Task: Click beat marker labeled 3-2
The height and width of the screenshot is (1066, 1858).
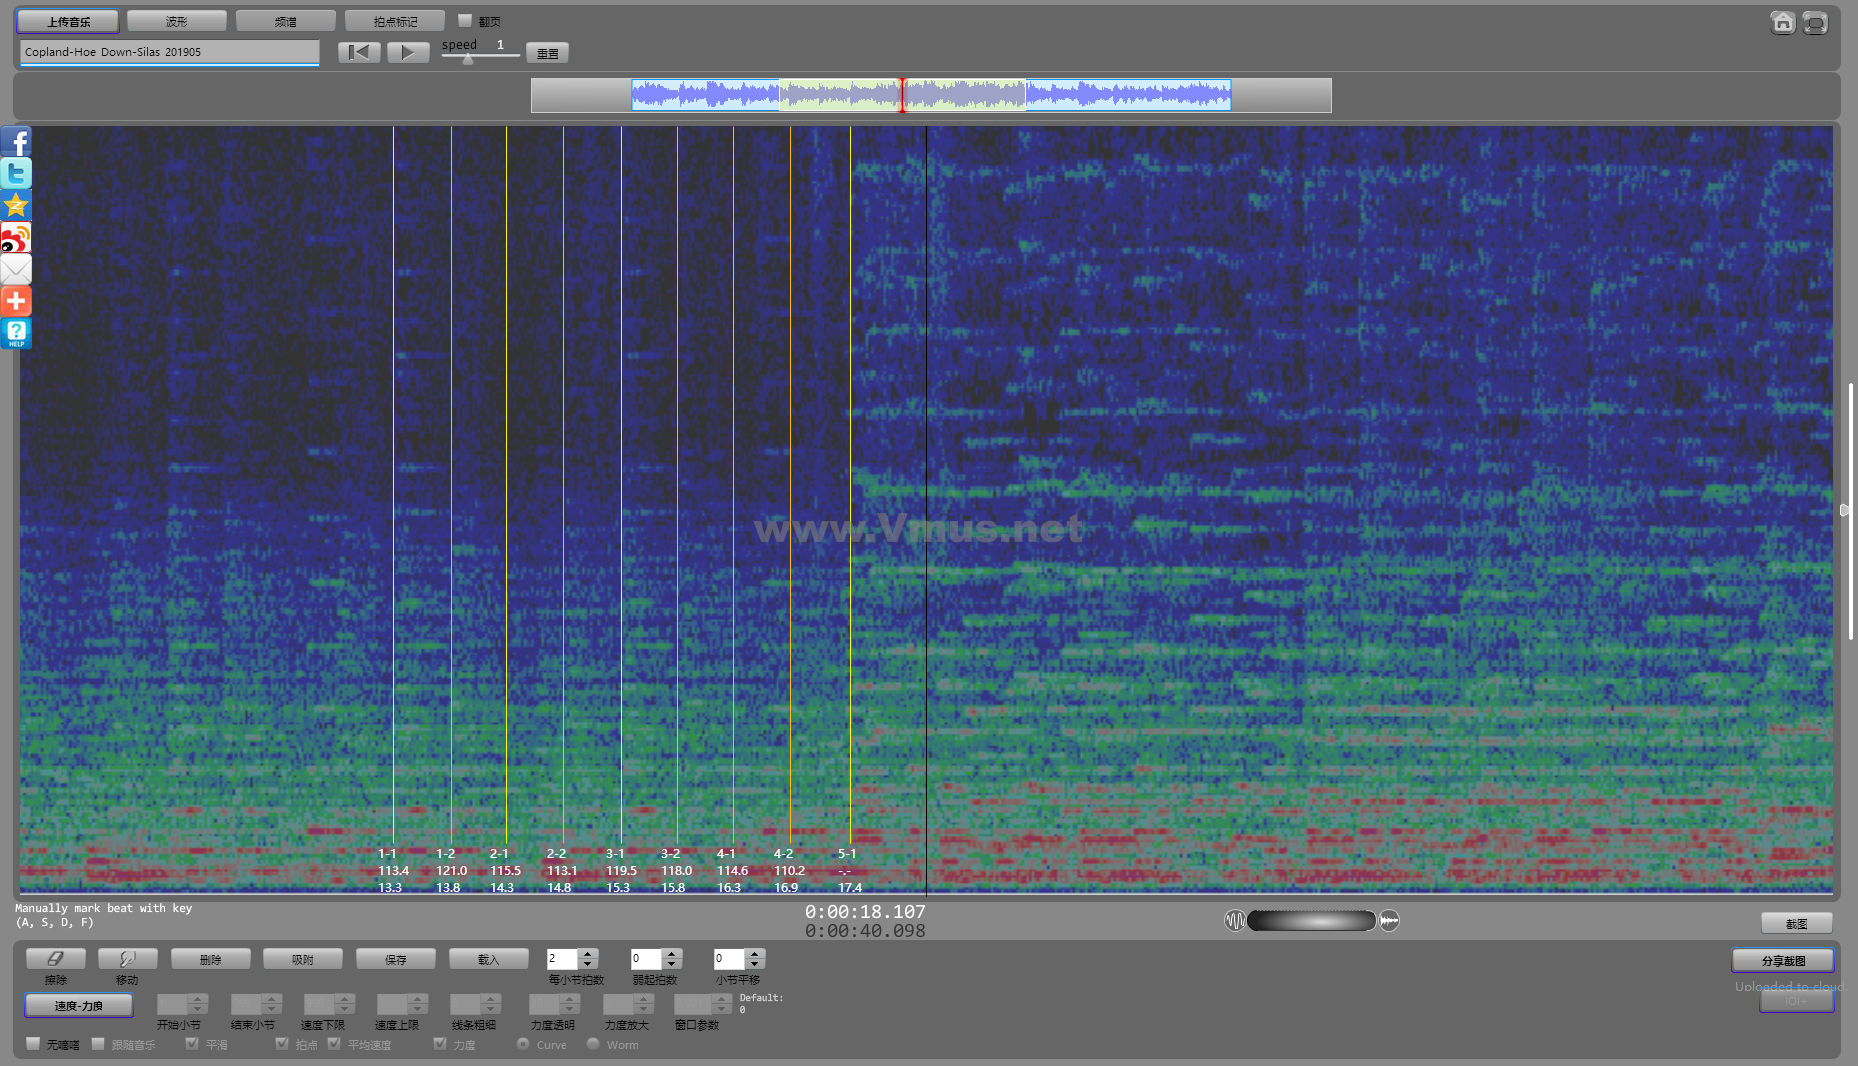Action: coord(670,853)
